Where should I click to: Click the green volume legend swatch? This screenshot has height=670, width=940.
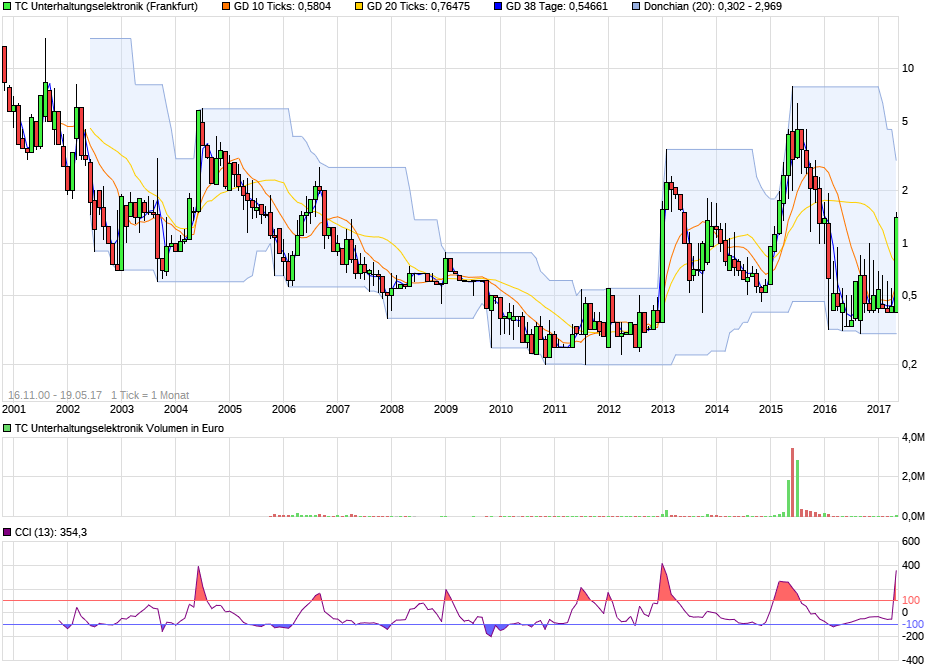7,428
